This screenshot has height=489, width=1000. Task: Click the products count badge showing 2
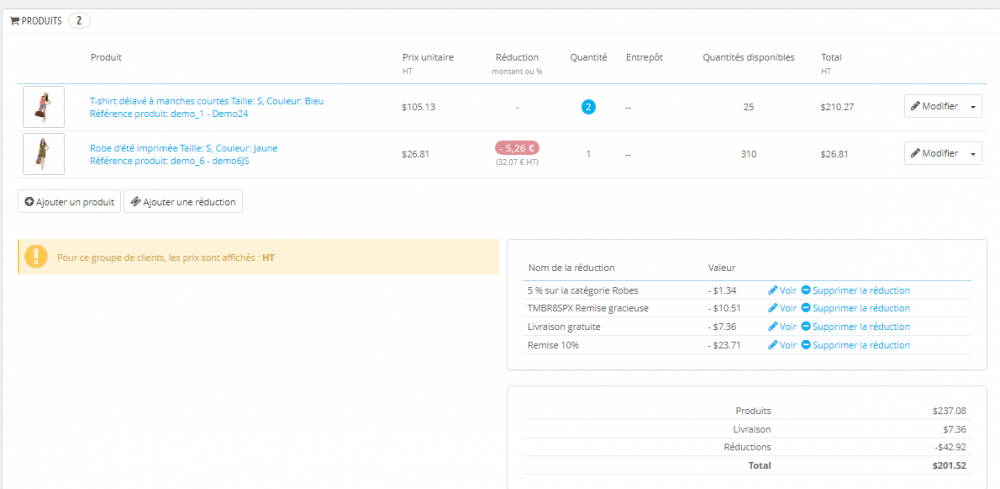pyautogui.click(x=79, y=21)
